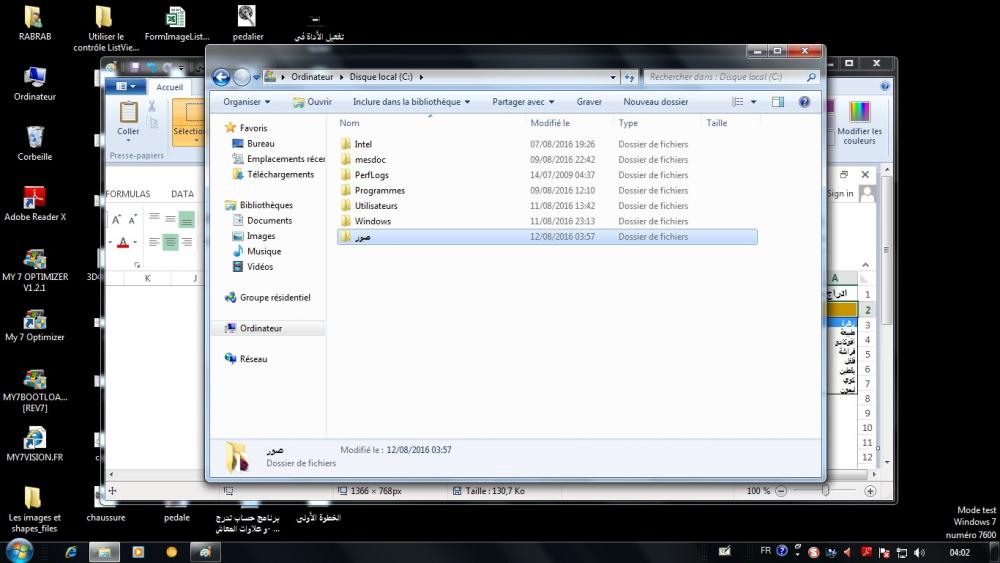Expand Inclure dans la bibliothèque menu

[411, 102]
